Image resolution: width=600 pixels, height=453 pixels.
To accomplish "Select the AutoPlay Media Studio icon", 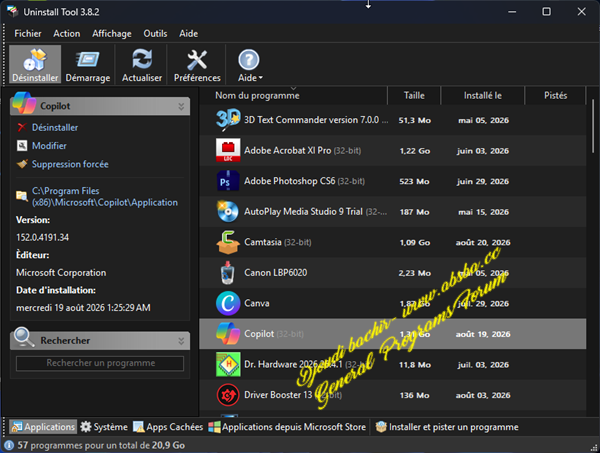I will [228, 212].
